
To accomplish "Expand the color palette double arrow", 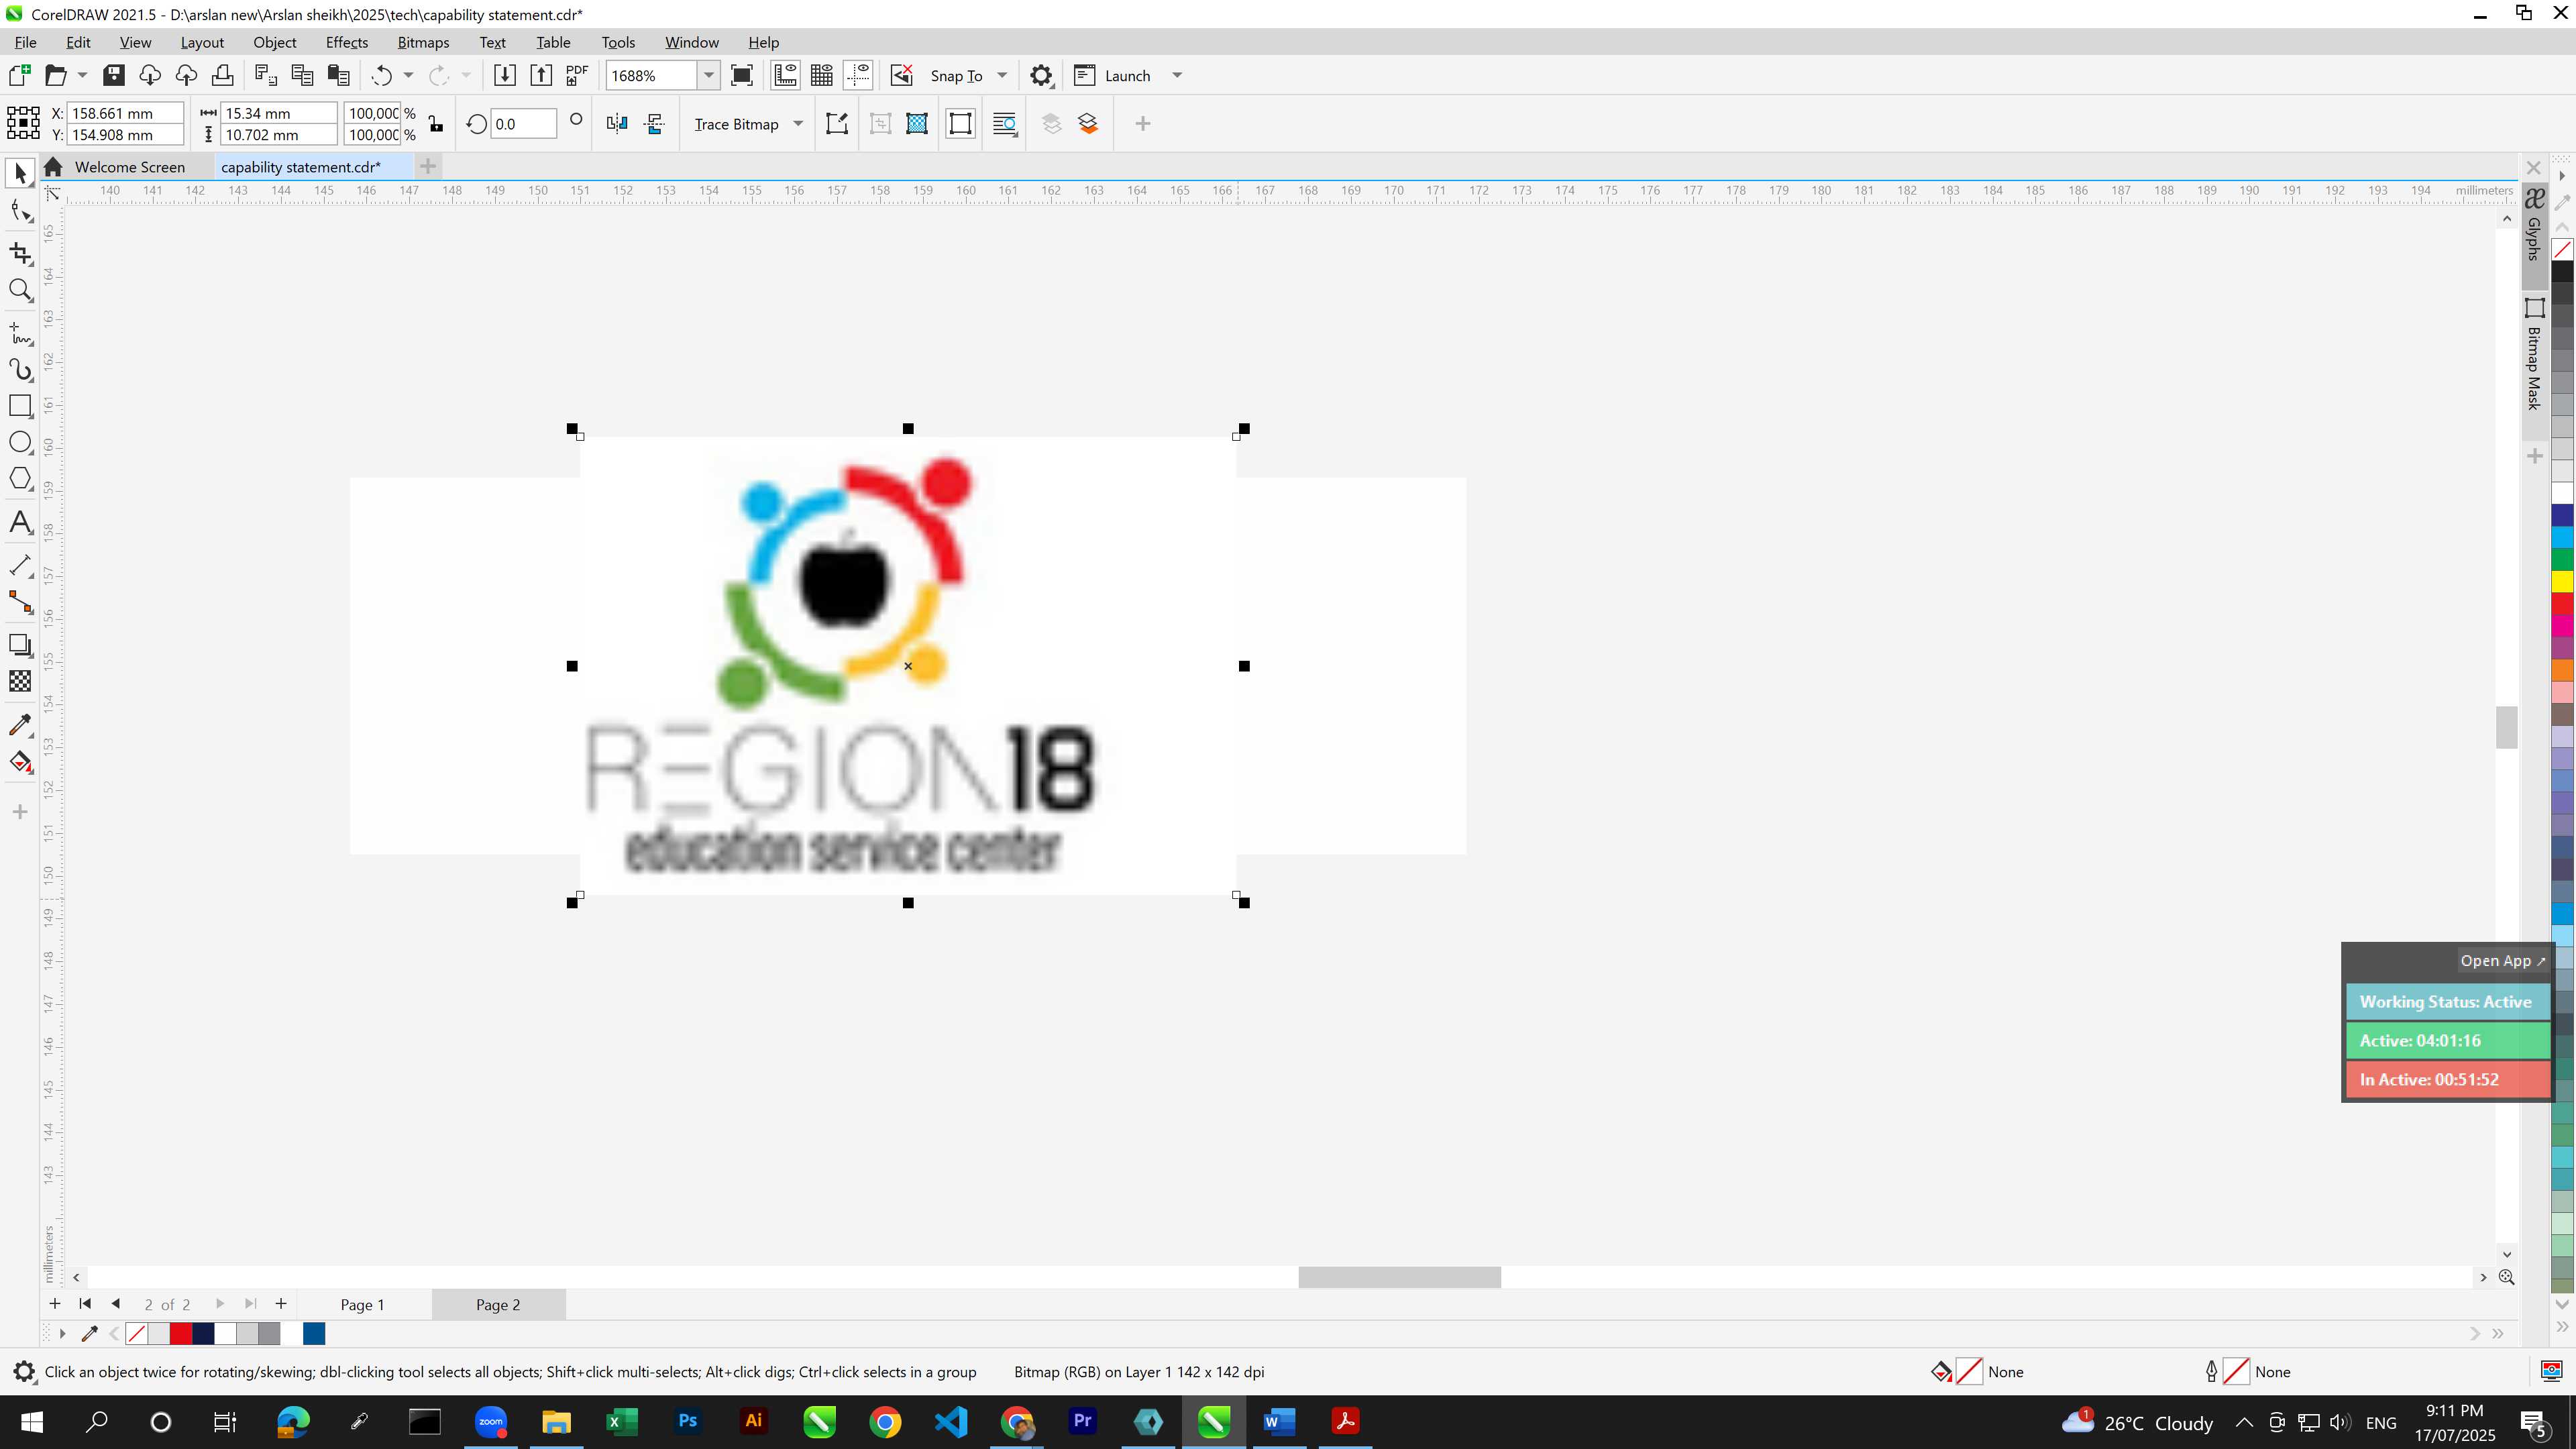I will click(2562, 1327).
